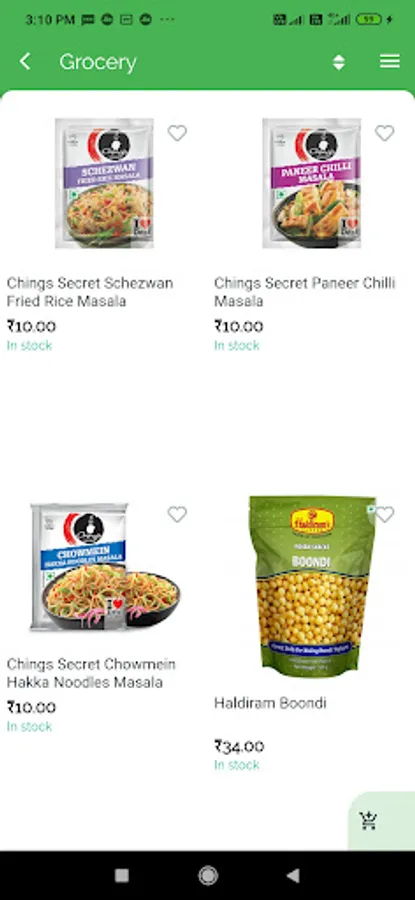Toggle the heart on Paneer Chilli Masala
415x900 pixels.
[385, 133]
